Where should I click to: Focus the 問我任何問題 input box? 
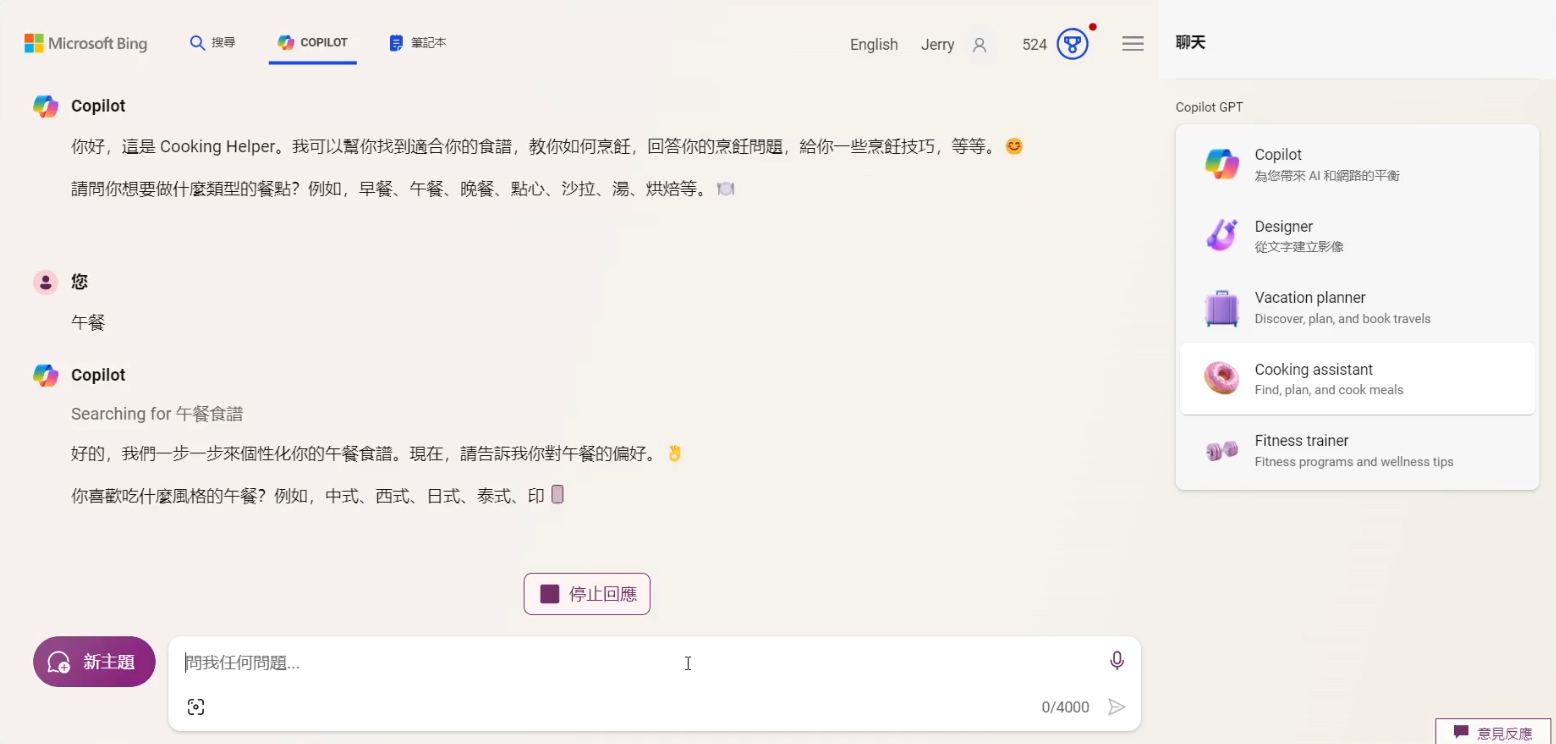click(640, 662)
